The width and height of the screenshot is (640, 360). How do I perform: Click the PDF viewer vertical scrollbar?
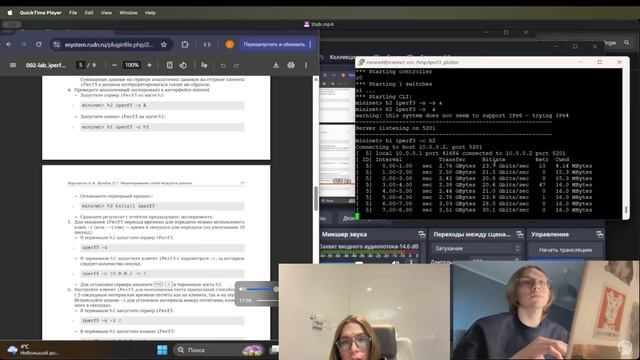point(315,199)
